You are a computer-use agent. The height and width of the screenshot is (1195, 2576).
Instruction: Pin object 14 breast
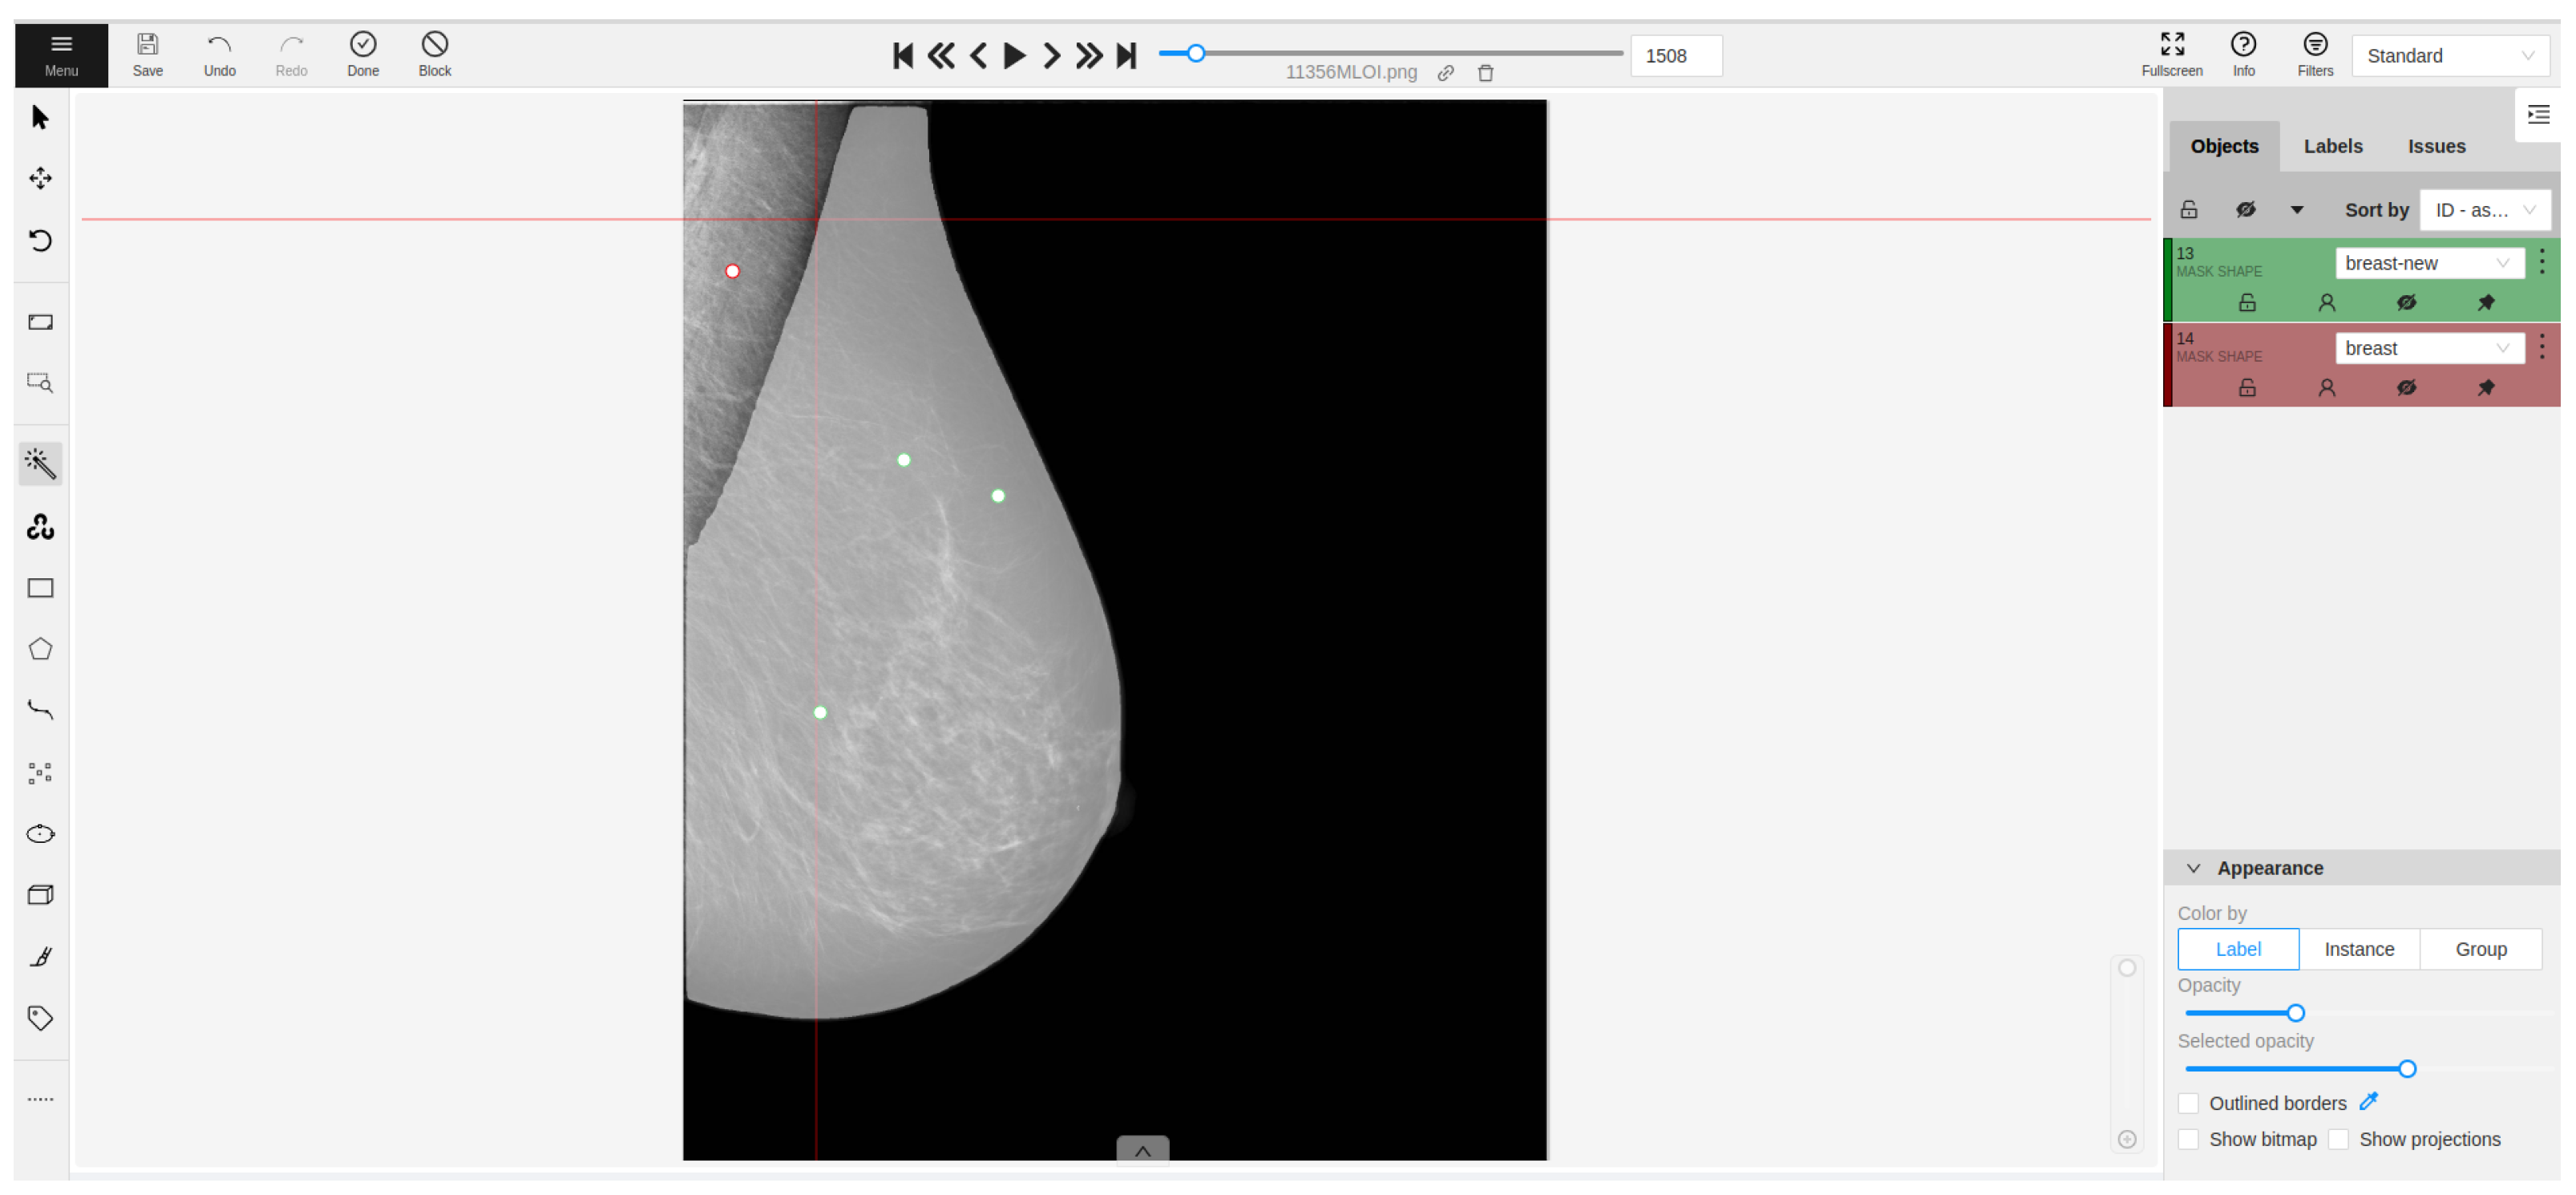[x=2486, y=388]
